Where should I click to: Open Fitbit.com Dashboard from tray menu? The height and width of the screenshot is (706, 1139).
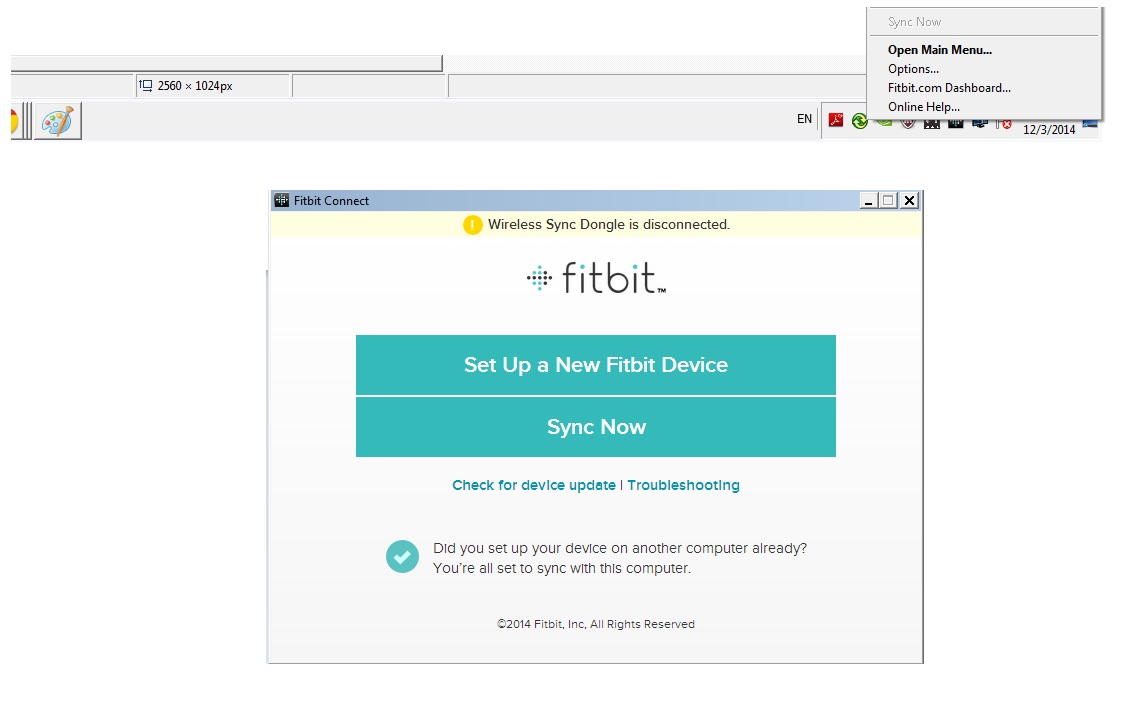949,88
